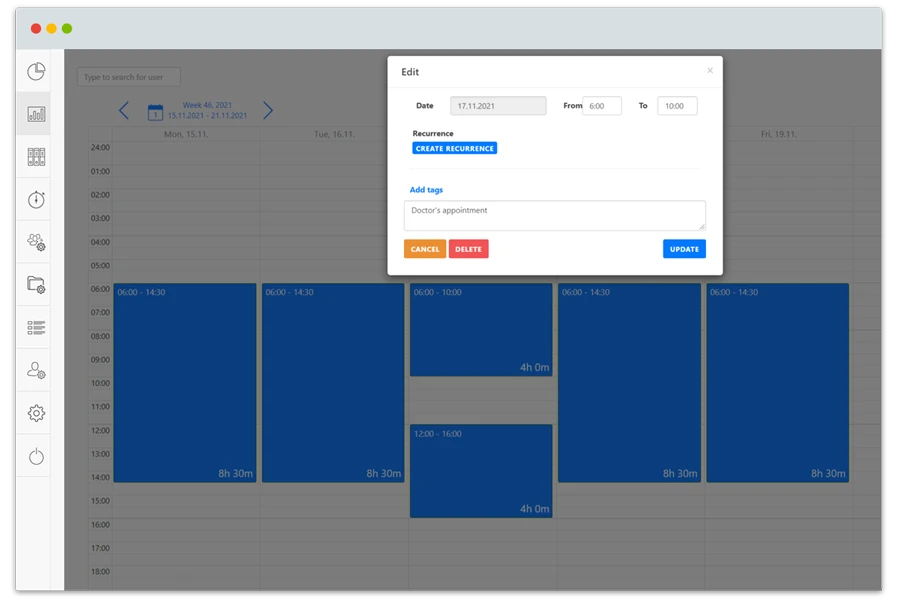
Task: Open the calendar date picker icon
Action: pos(156,112)
